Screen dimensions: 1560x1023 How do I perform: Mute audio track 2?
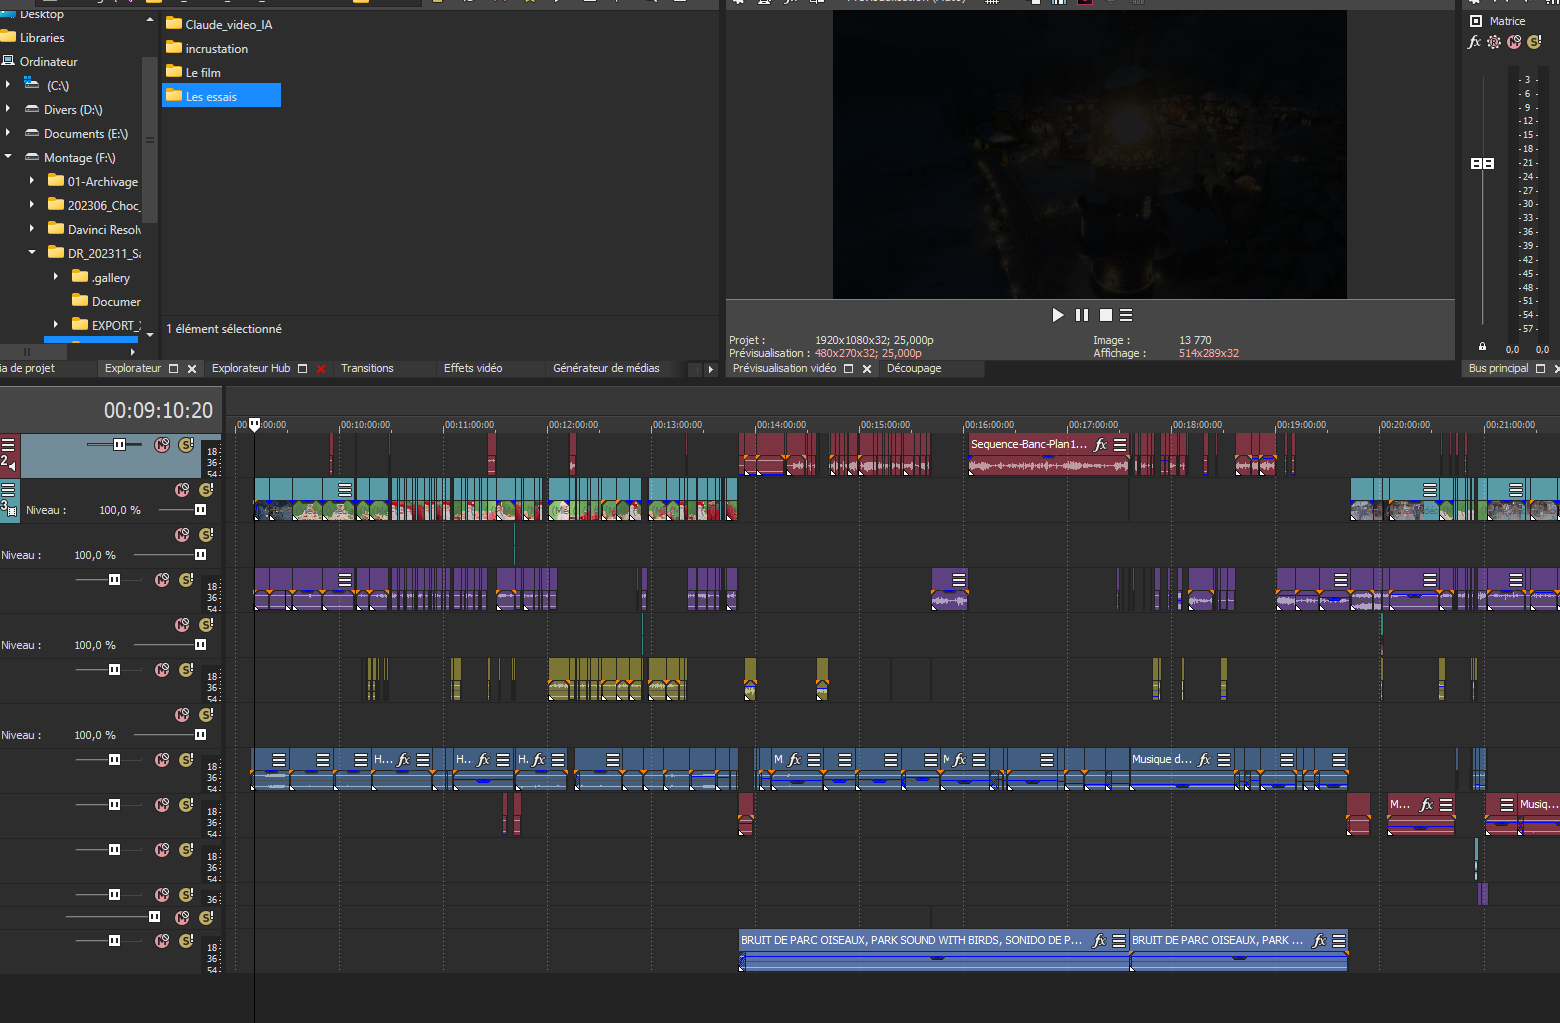[162, 445]
